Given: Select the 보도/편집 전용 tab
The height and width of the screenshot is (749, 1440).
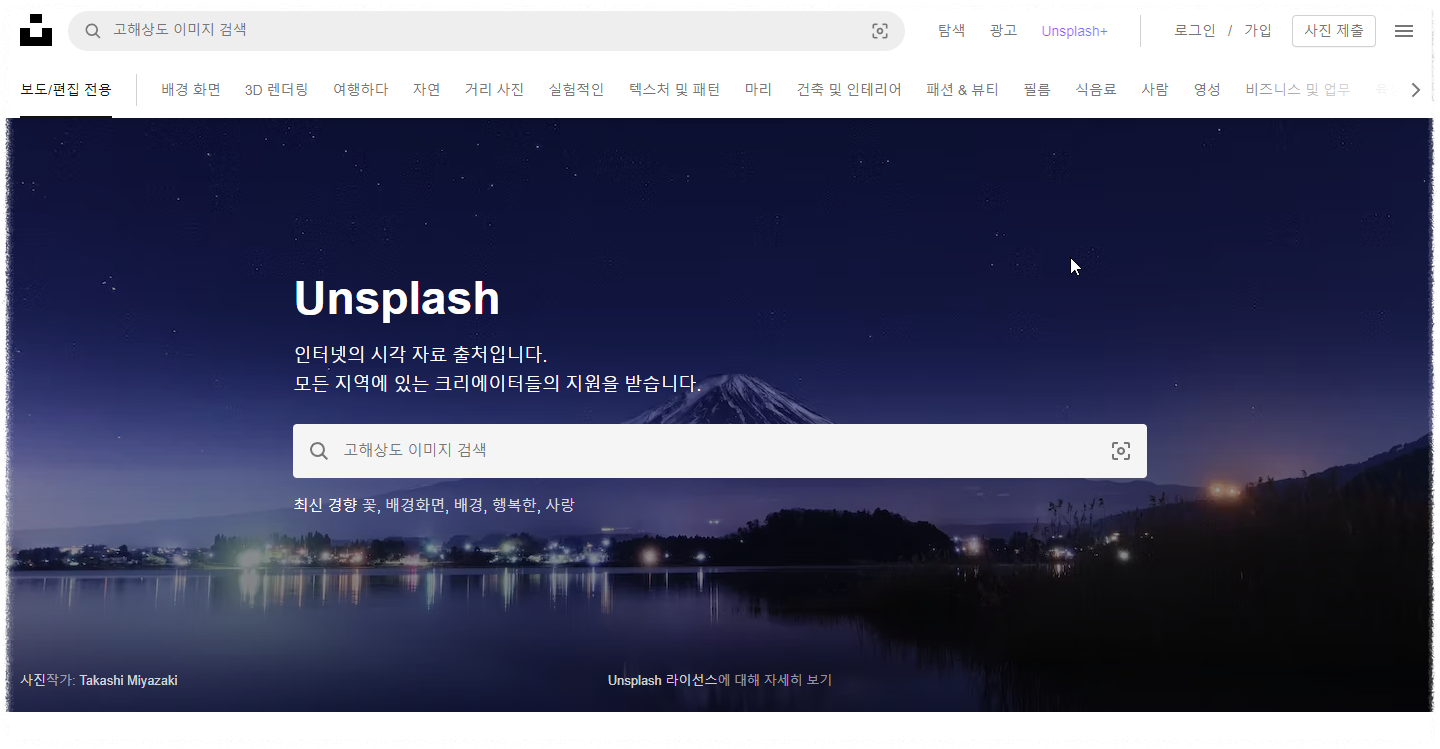Looking at the screenshot, I should click(x=66, y=90).
